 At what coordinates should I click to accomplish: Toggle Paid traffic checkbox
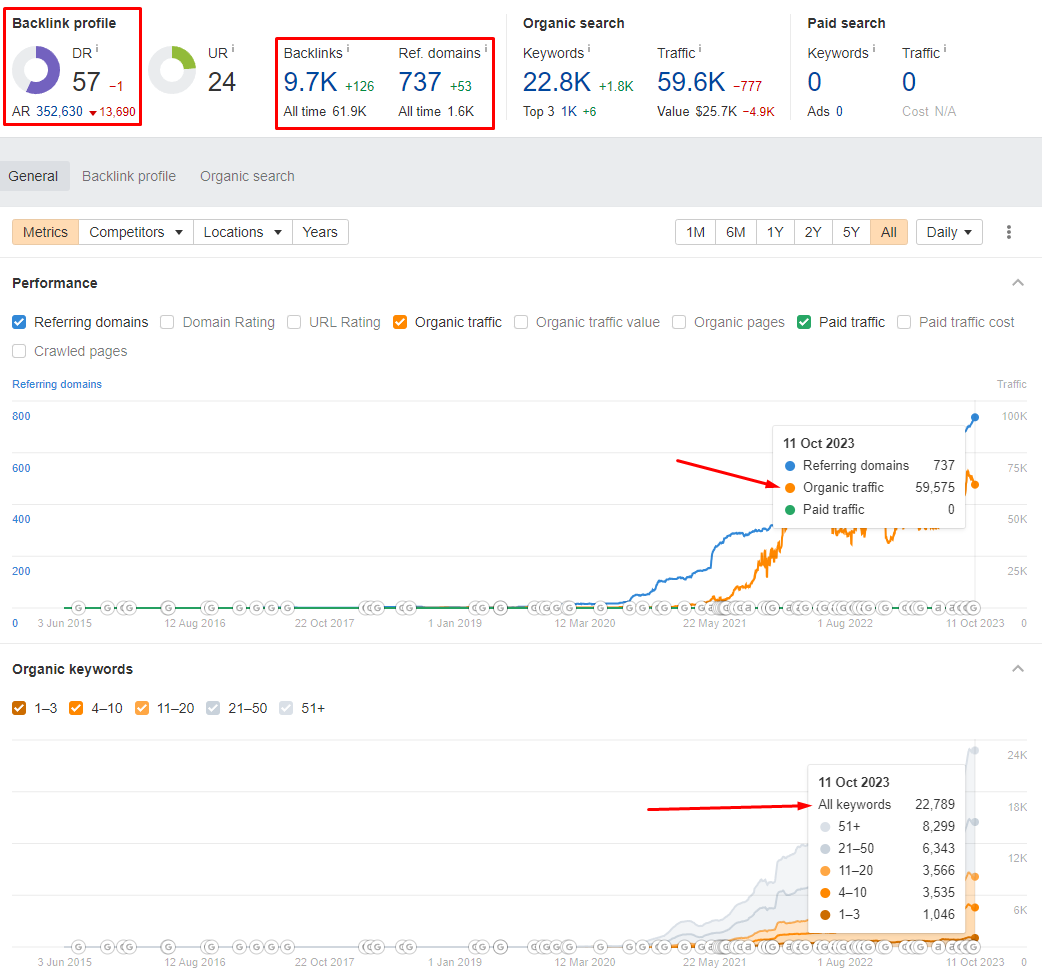click(804, 322)
